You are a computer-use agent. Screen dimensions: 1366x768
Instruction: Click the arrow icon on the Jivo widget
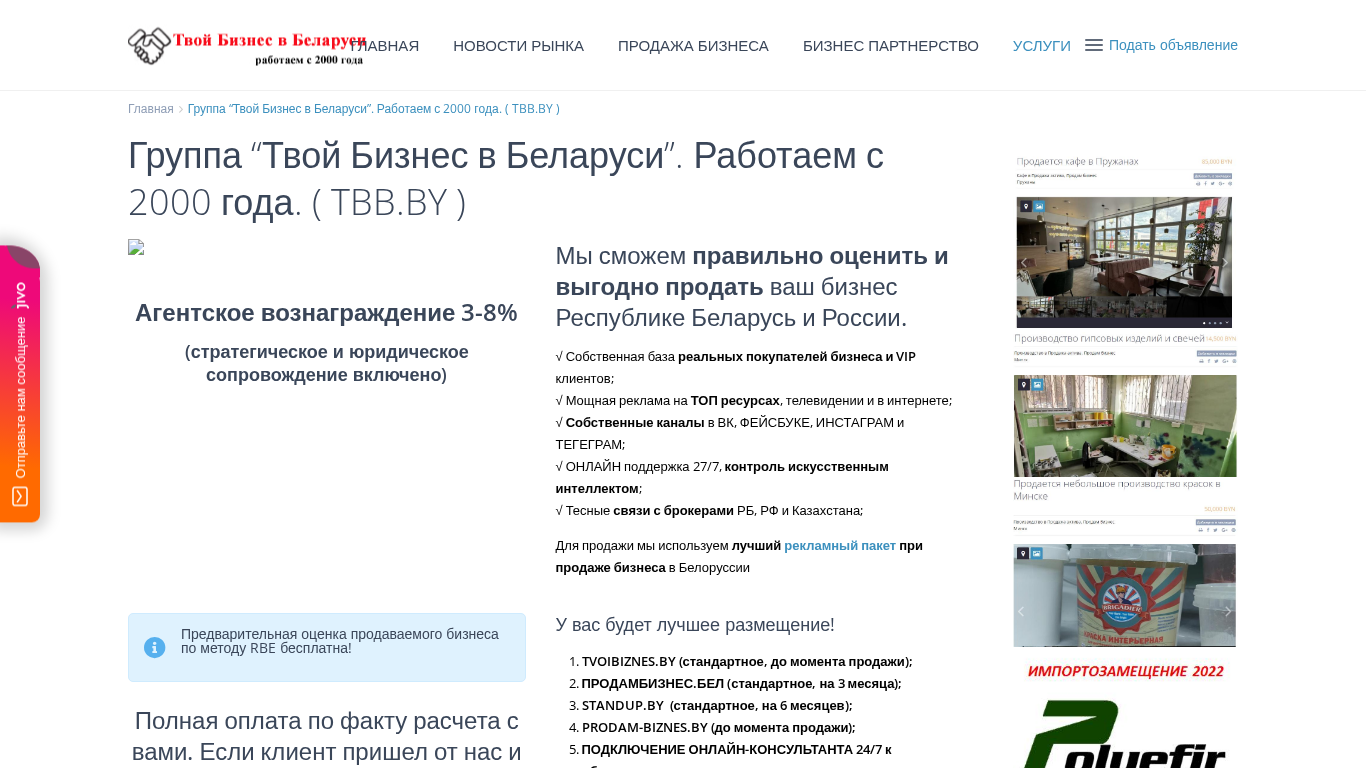[20, 496]
